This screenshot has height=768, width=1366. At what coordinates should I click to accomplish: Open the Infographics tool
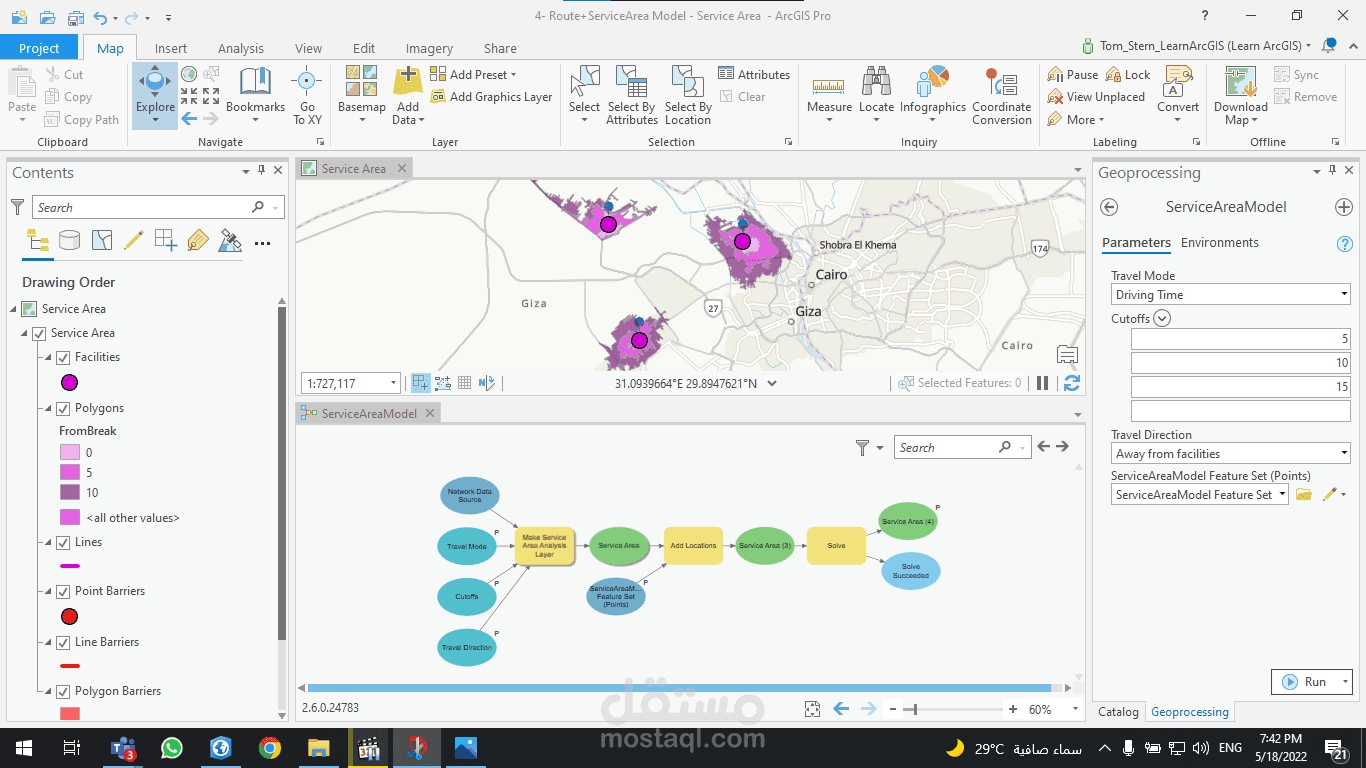pyautogui.click(x=933, y=95)
